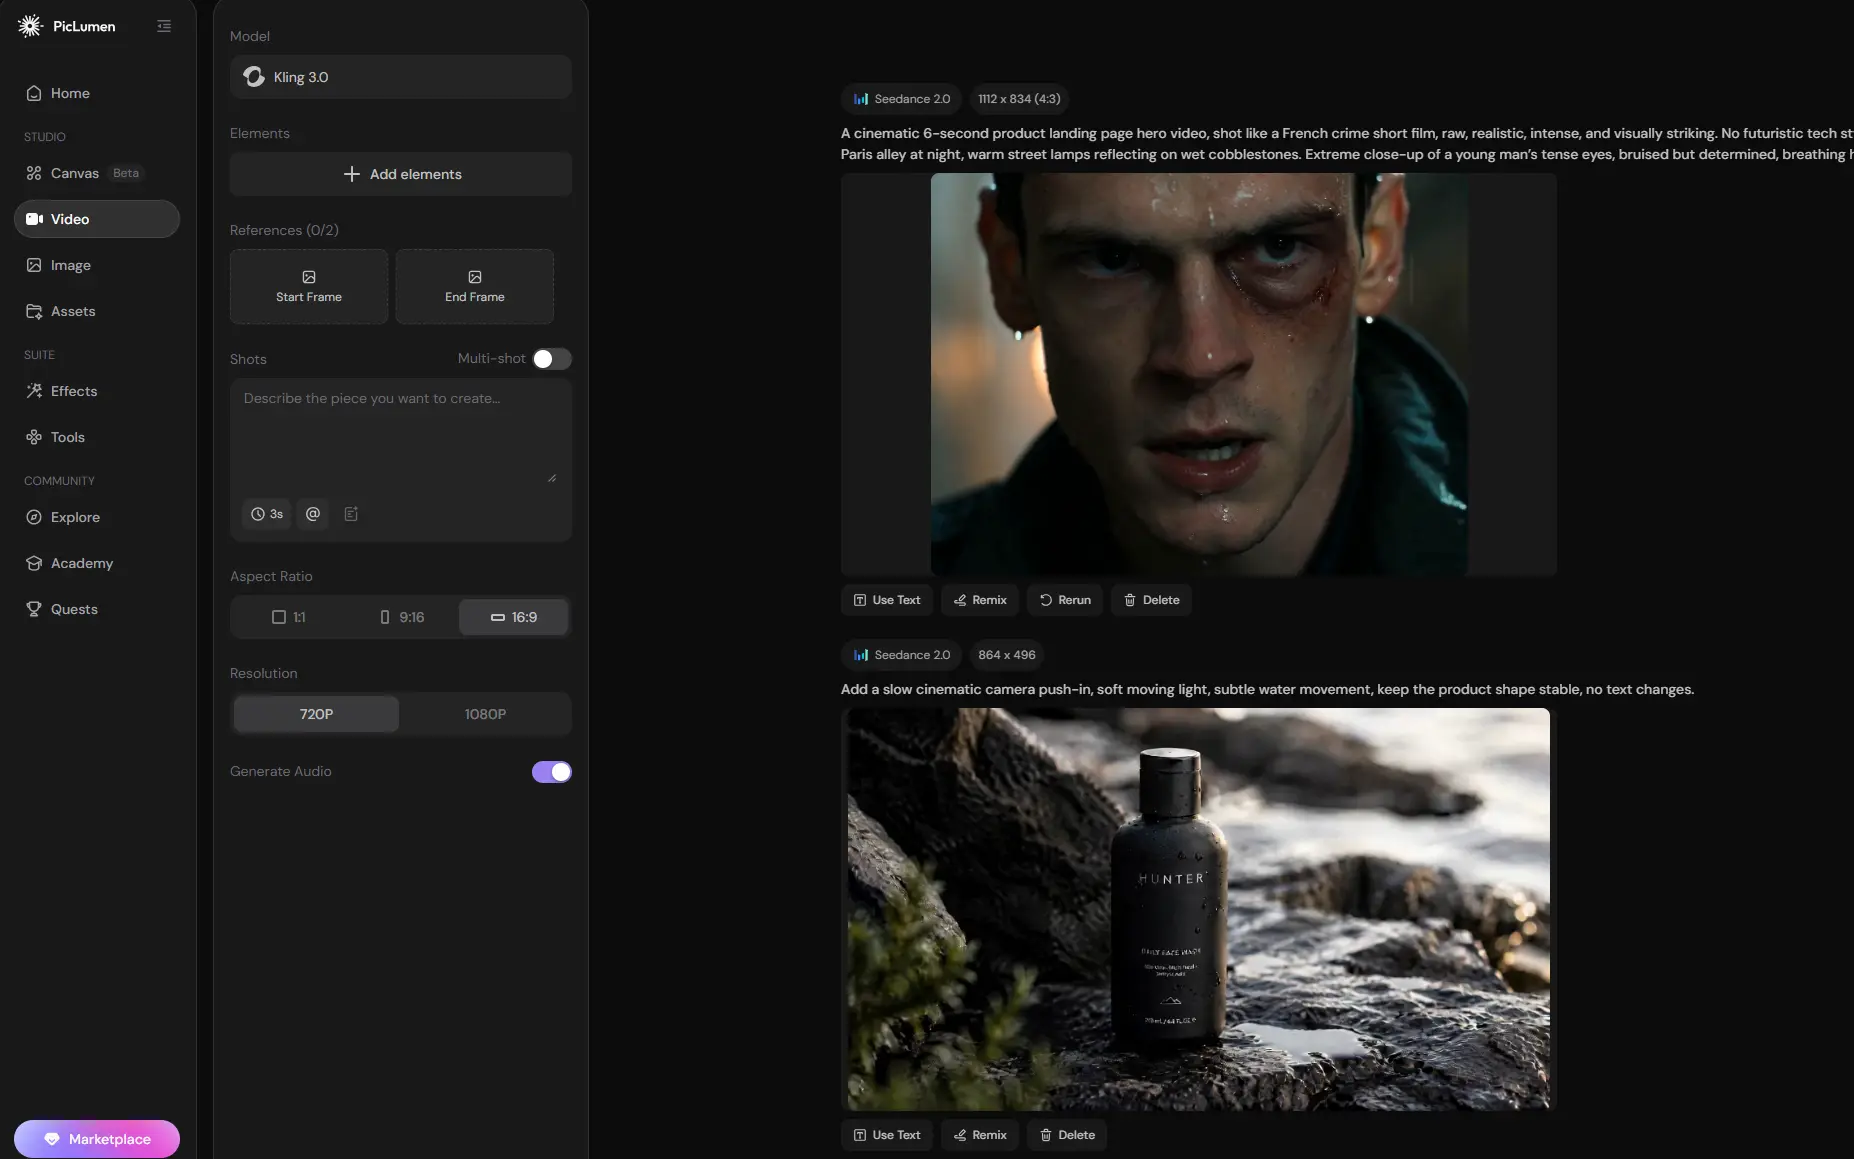Focus the shot description text box
Screen dimensions: 1854x1159
tap(400, 436)
